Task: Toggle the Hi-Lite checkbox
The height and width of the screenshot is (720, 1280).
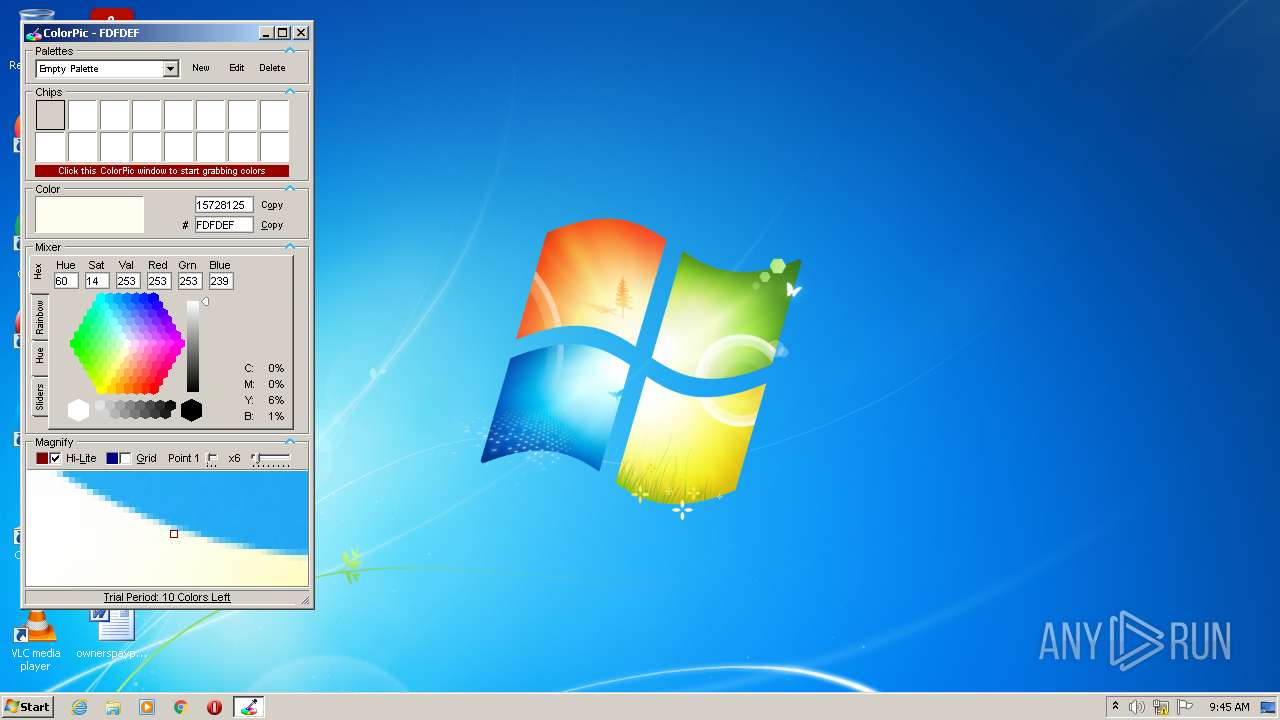Action: (x=55, y=458)
